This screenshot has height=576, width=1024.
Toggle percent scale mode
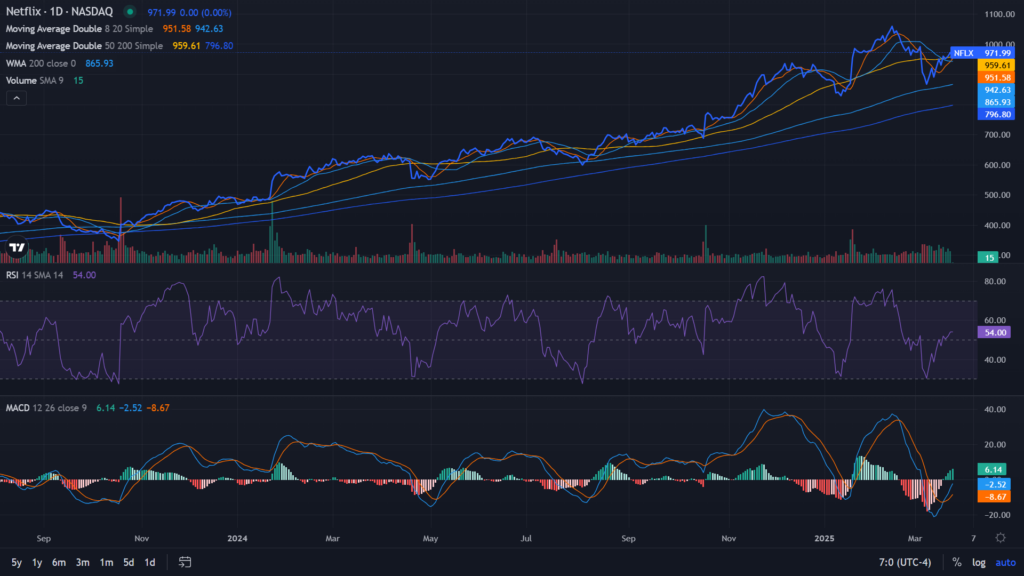pos(957,562)
